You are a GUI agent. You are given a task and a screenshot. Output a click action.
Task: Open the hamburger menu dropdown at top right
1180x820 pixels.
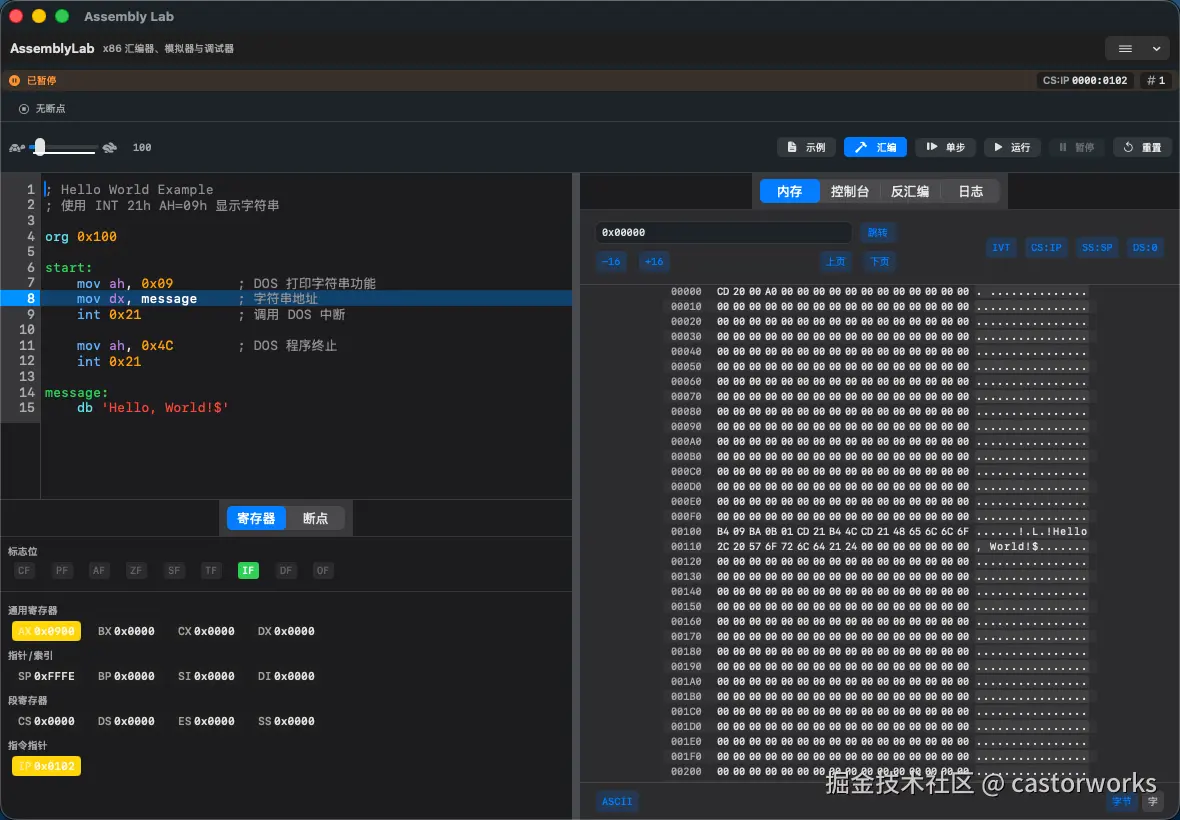[x=1138, y=48]
